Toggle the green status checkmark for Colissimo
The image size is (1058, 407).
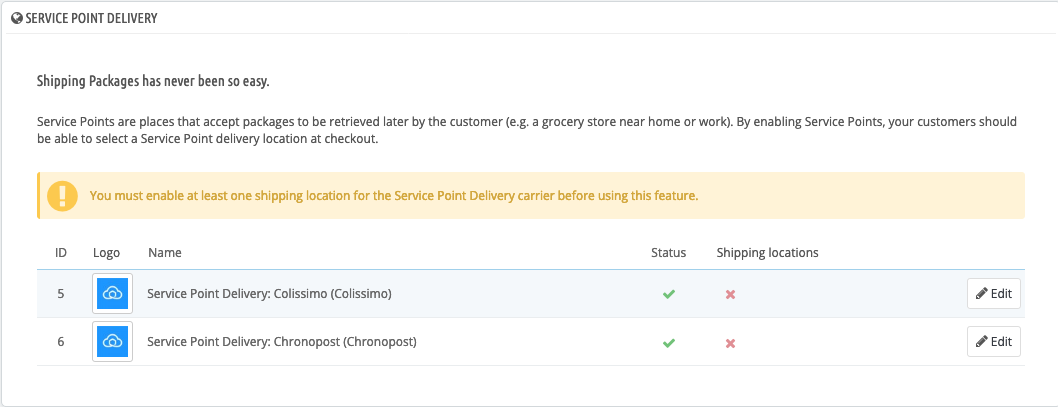[669, 294]
